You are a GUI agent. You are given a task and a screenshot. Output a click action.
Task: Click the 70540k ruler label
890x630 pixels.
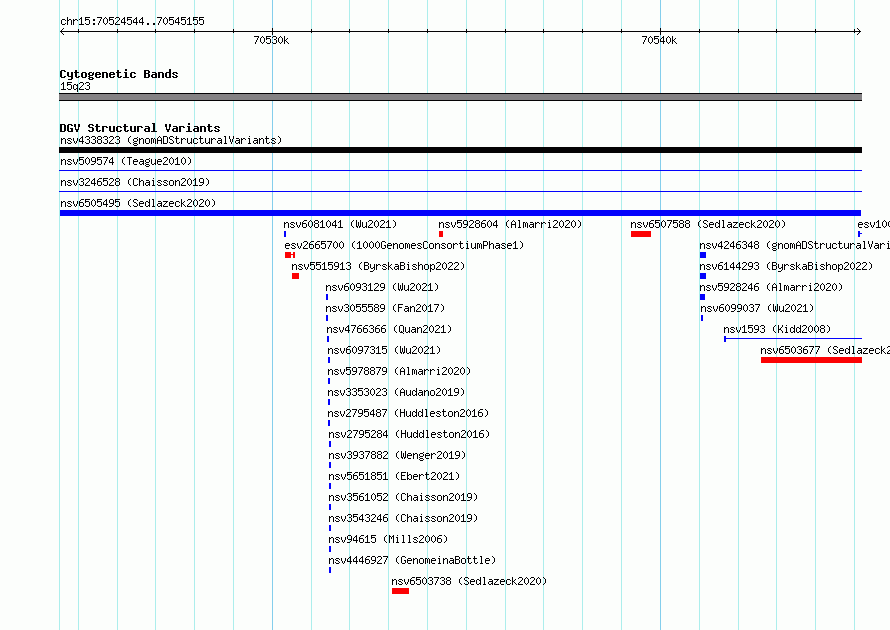pos(659,40)
